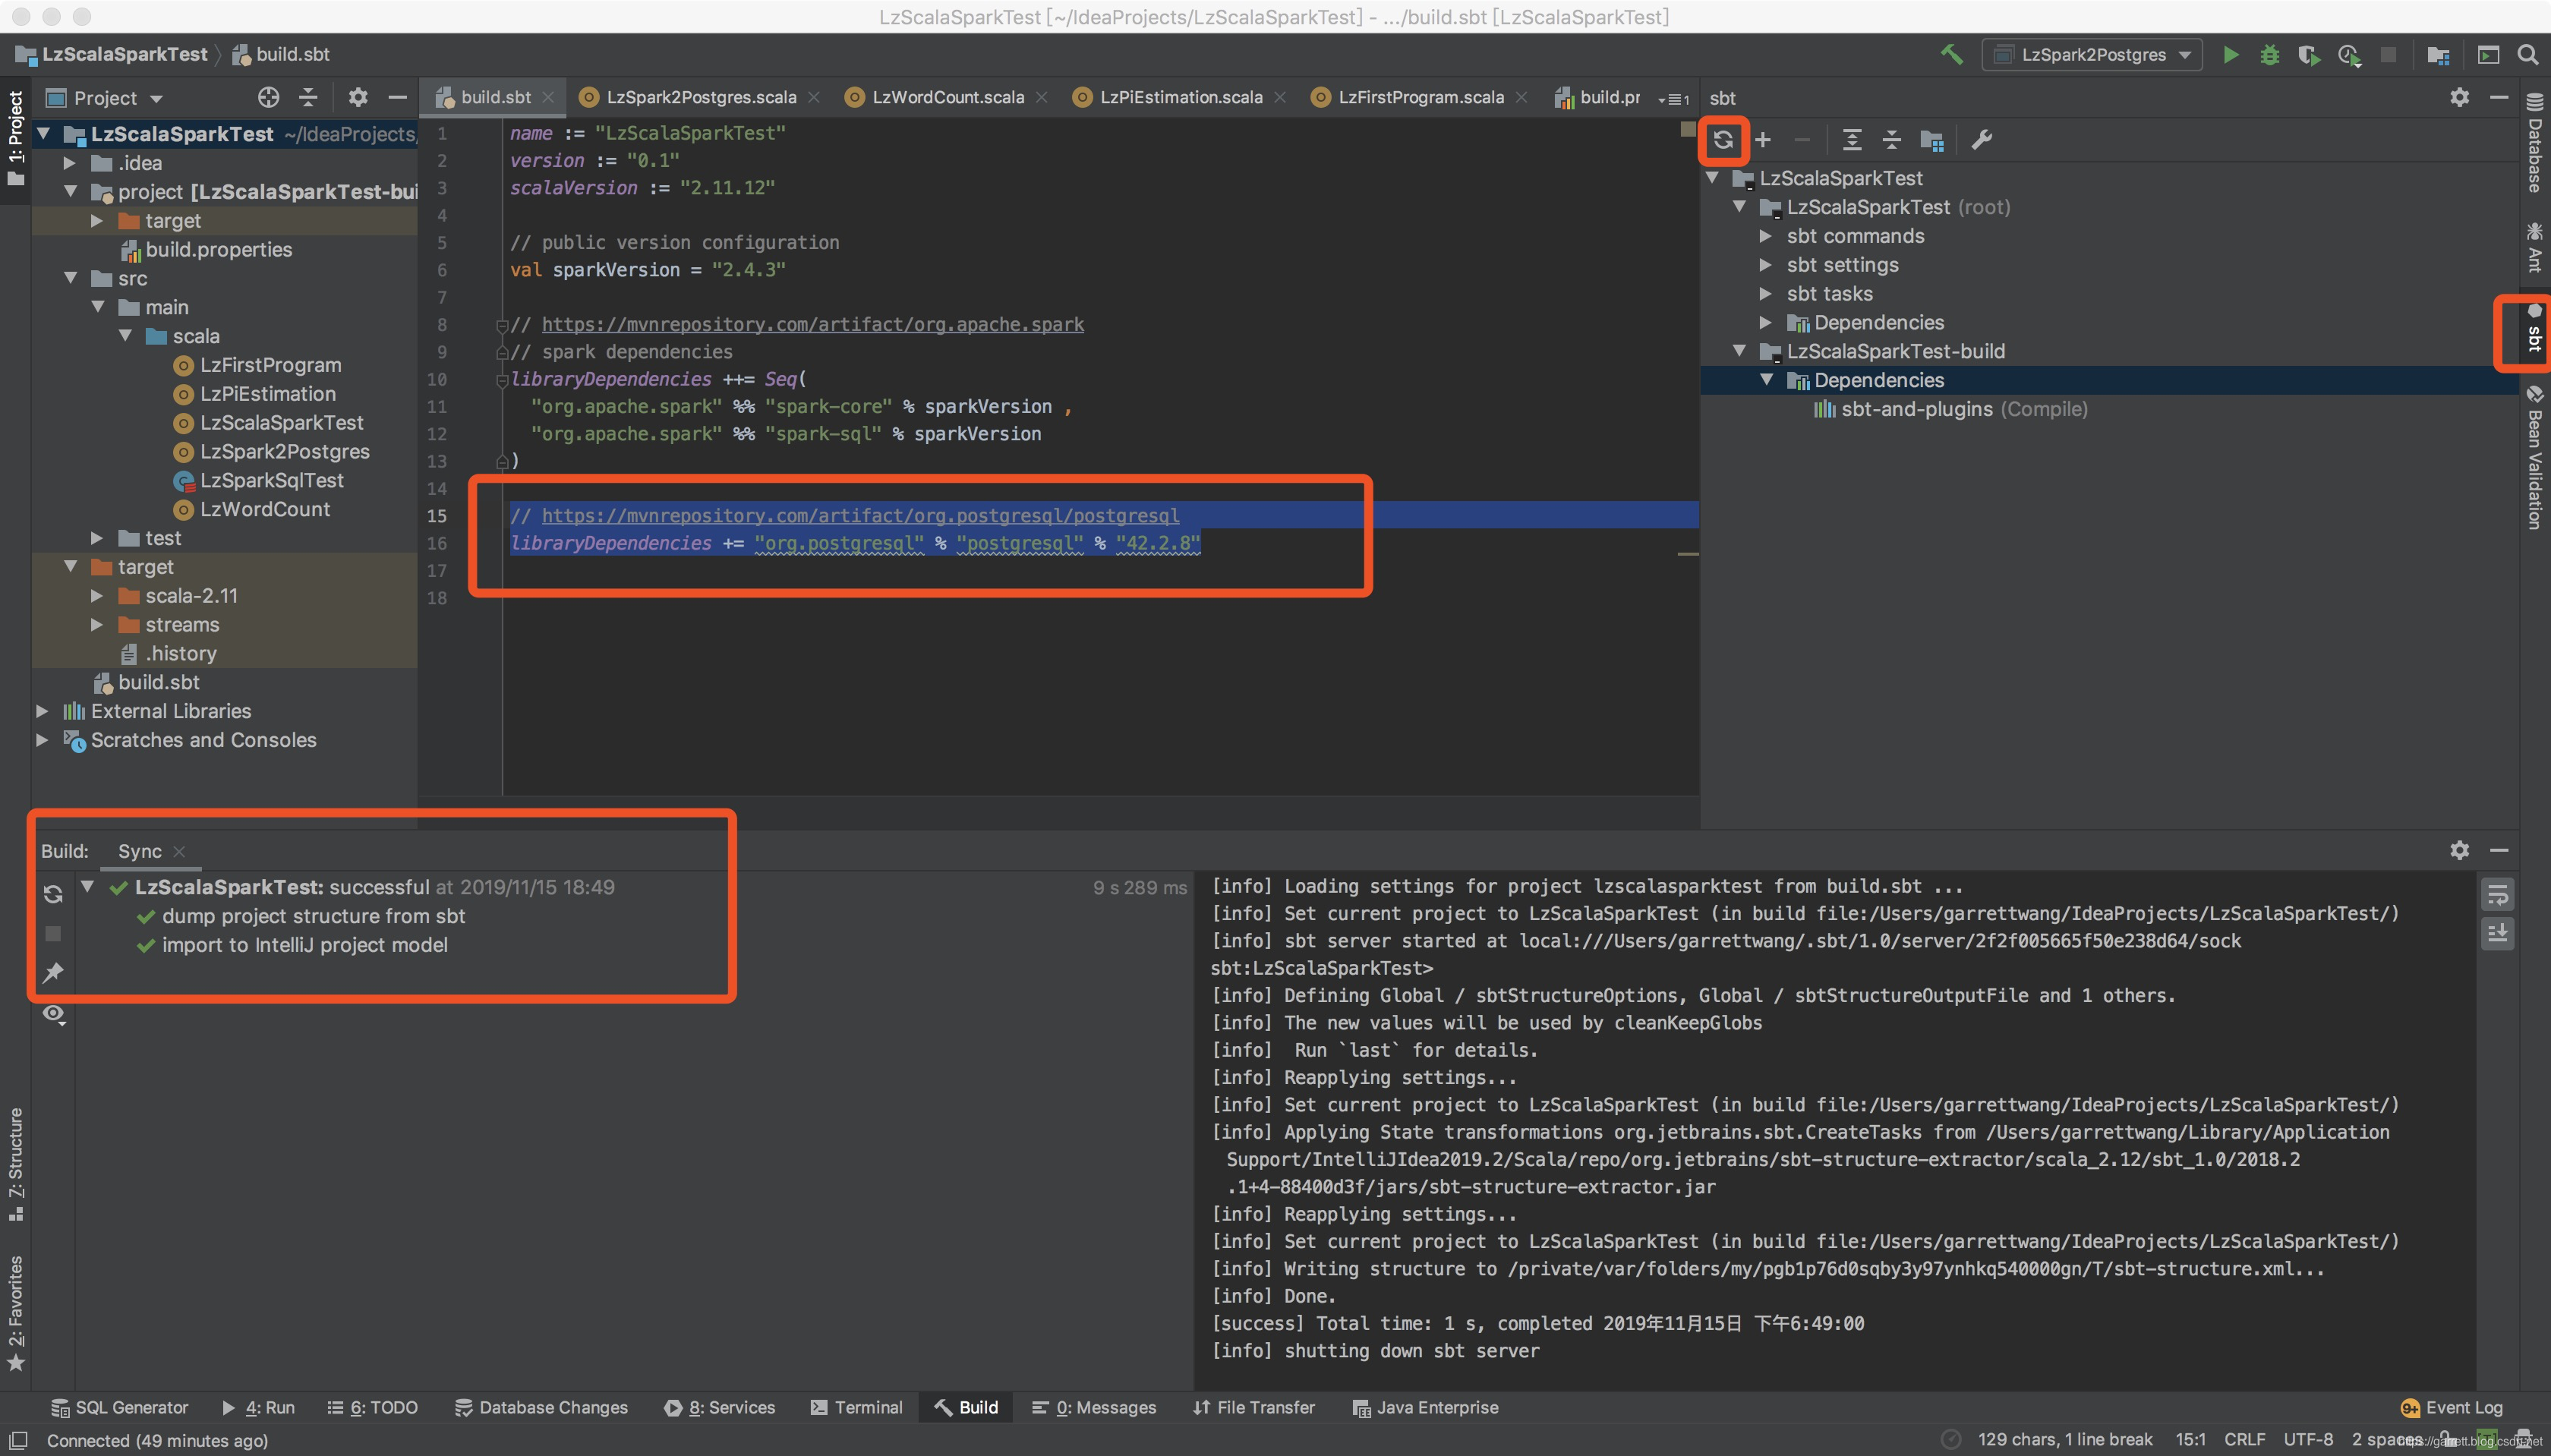2551x1456 pixels.
Task: Click the sbt panel gear options
Action: point(2459,97)
